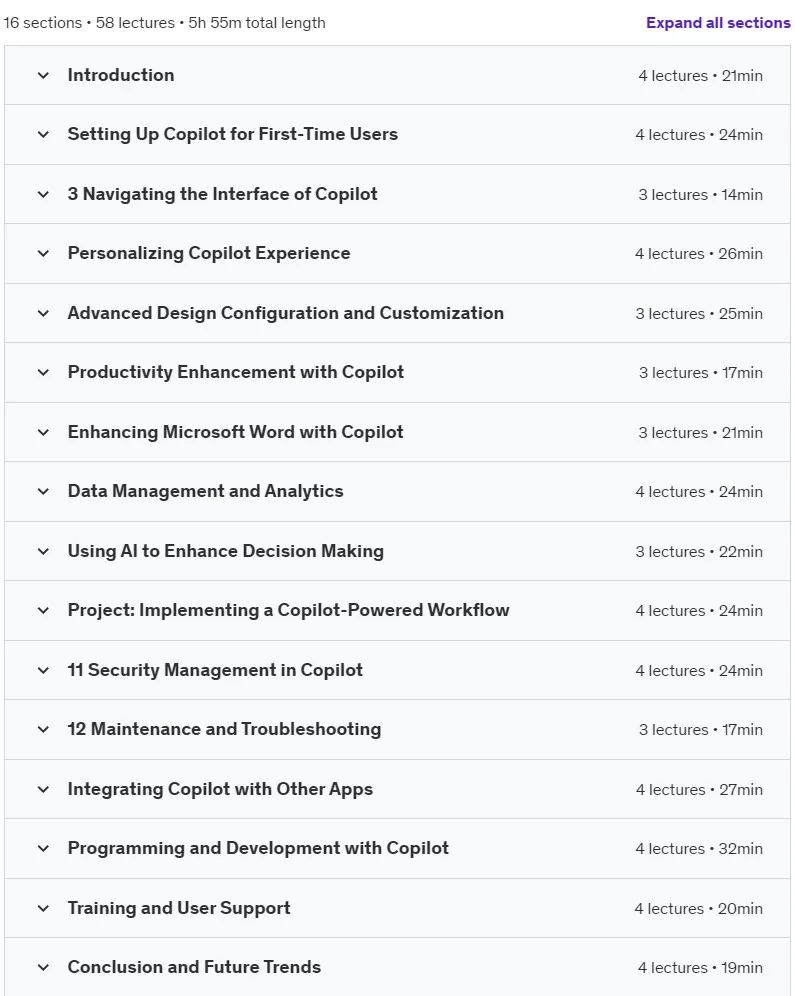Image resolution: width=795 pixels, height=996 pixels.
Task: Click 4 lectures 32min on Programming row
Action: tap(699, 849)
